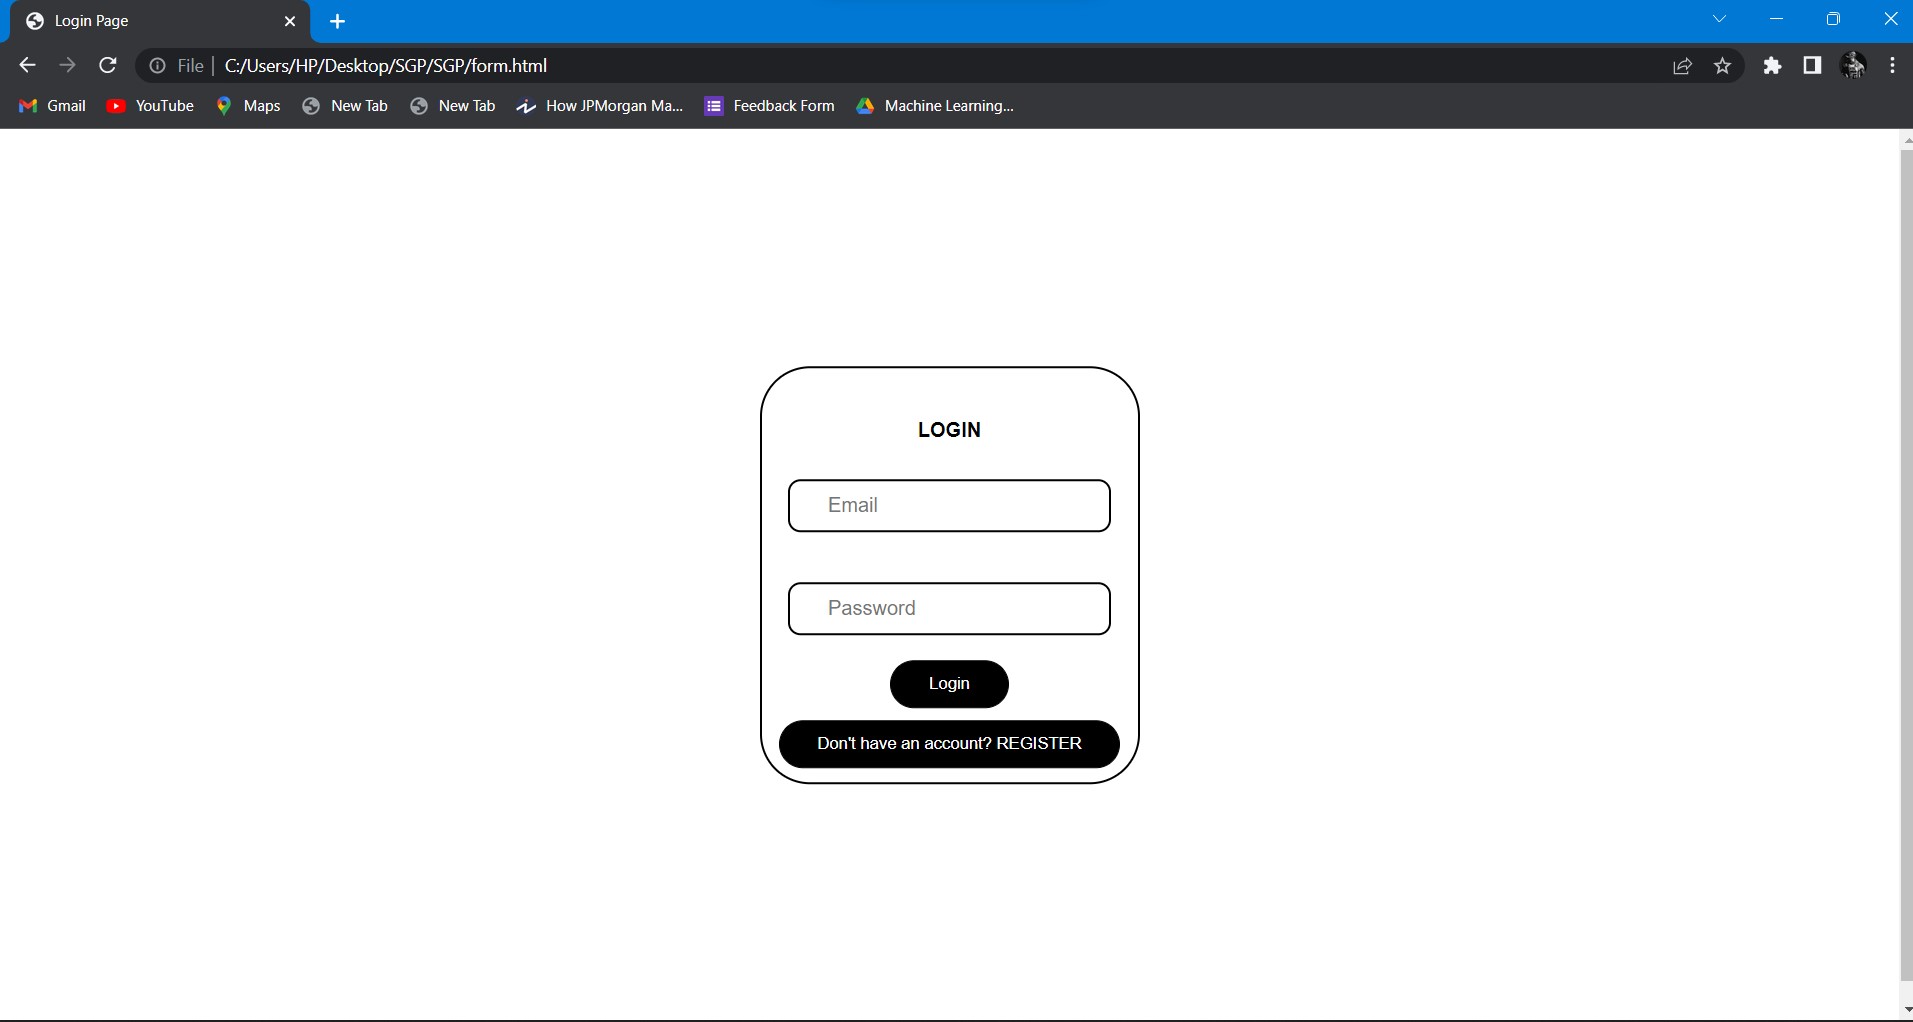Click the forward navigation arrow

coord(67,66)
